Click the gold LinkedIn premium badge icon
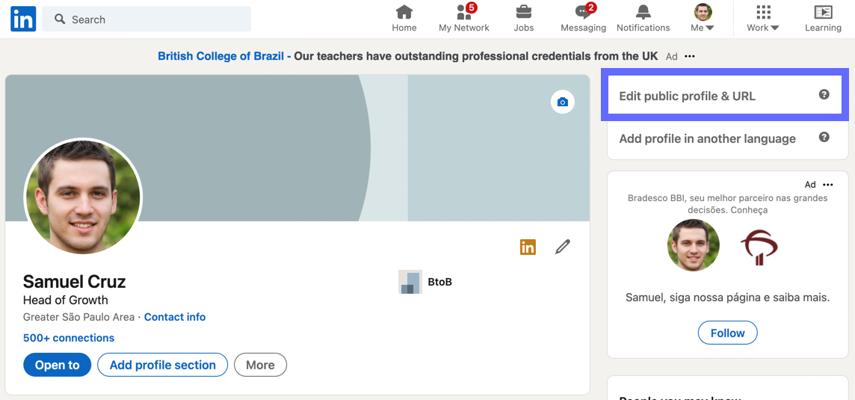The width and height of the screenshot is (855, 400). click(x=528, y=247)
